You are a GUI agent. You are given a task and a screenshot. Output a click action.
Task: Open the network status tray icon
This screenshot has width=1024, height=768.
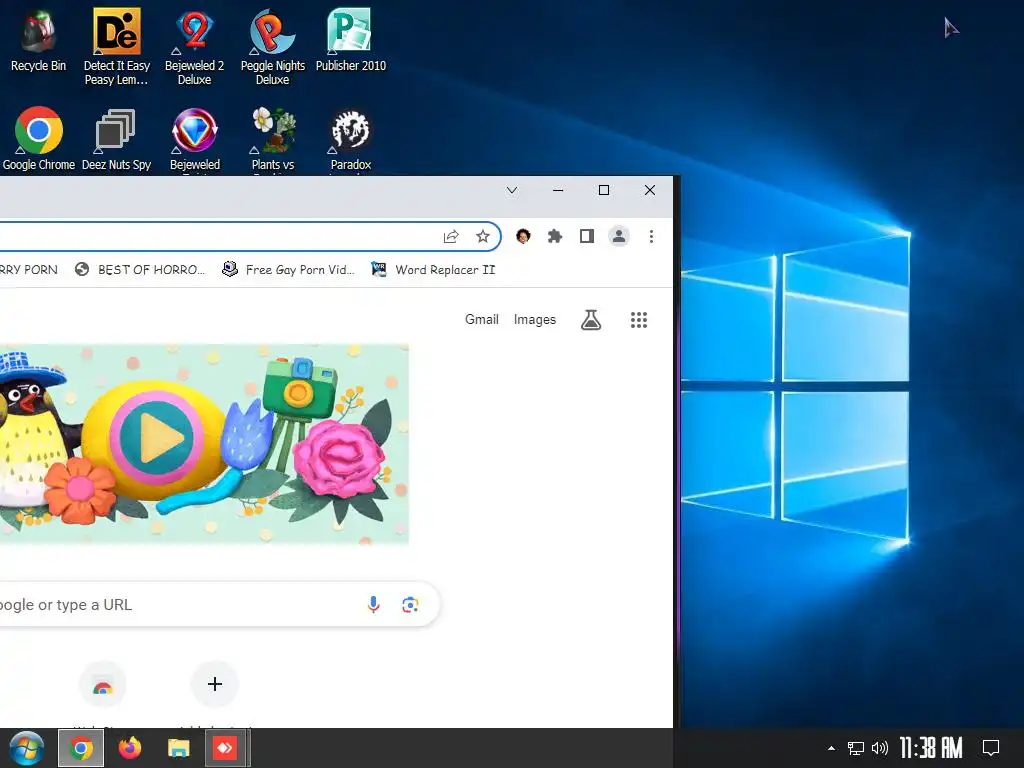tap(856, 748)
